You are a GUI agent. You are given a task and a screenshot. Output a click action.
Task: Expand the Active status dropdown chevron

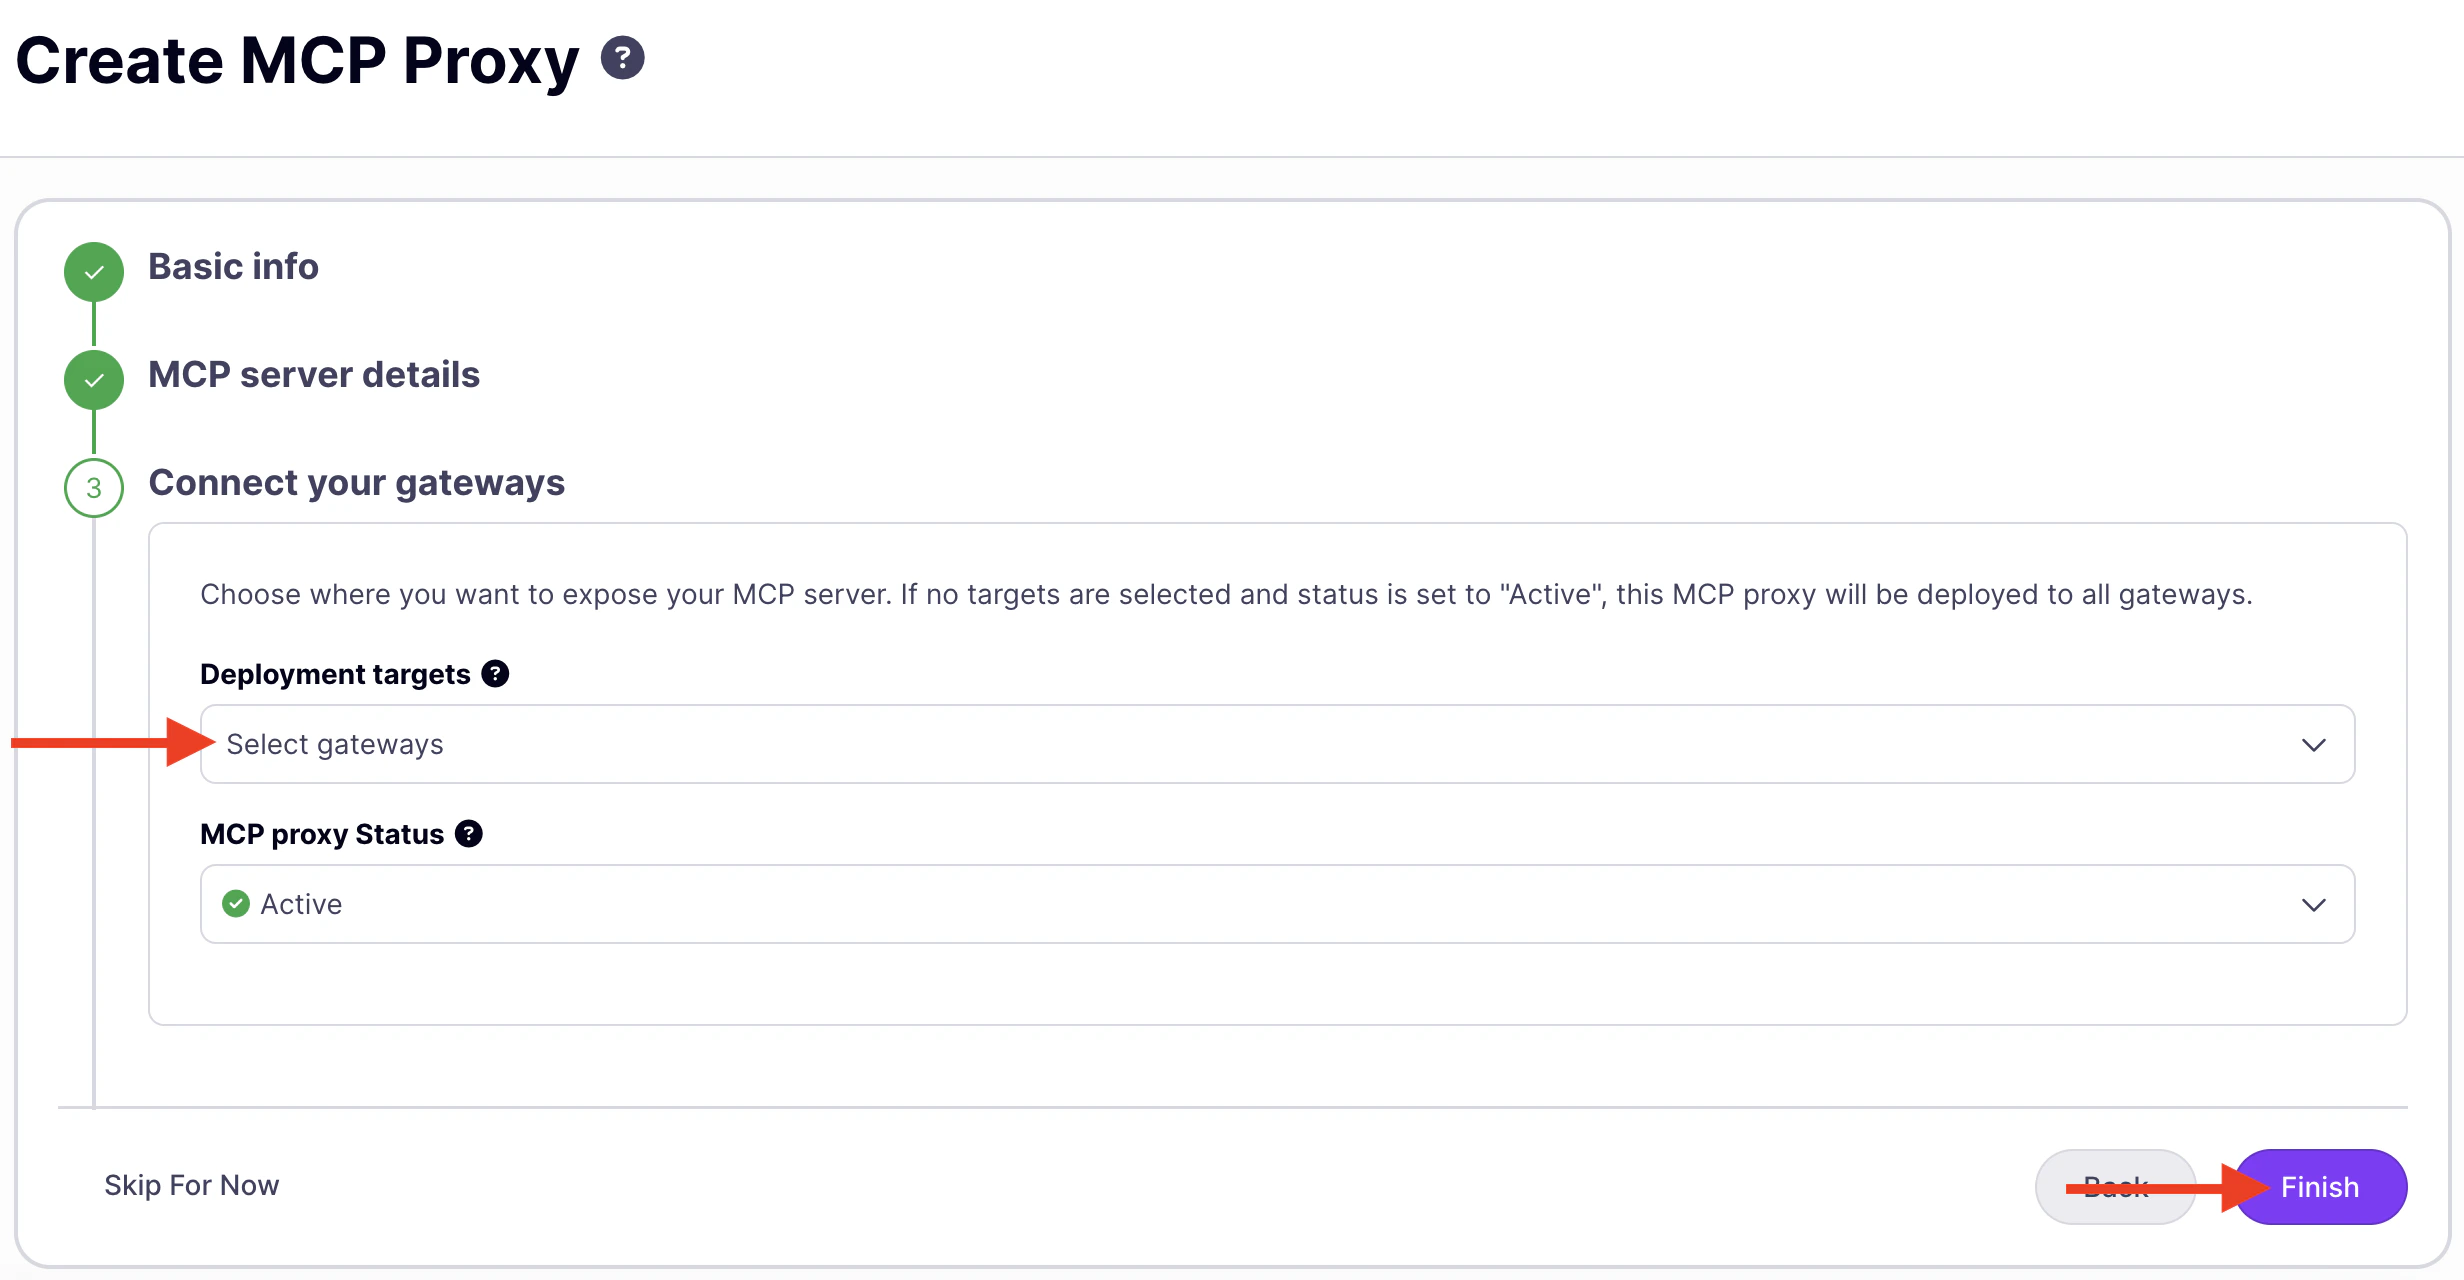click(x=2314, y=905)
